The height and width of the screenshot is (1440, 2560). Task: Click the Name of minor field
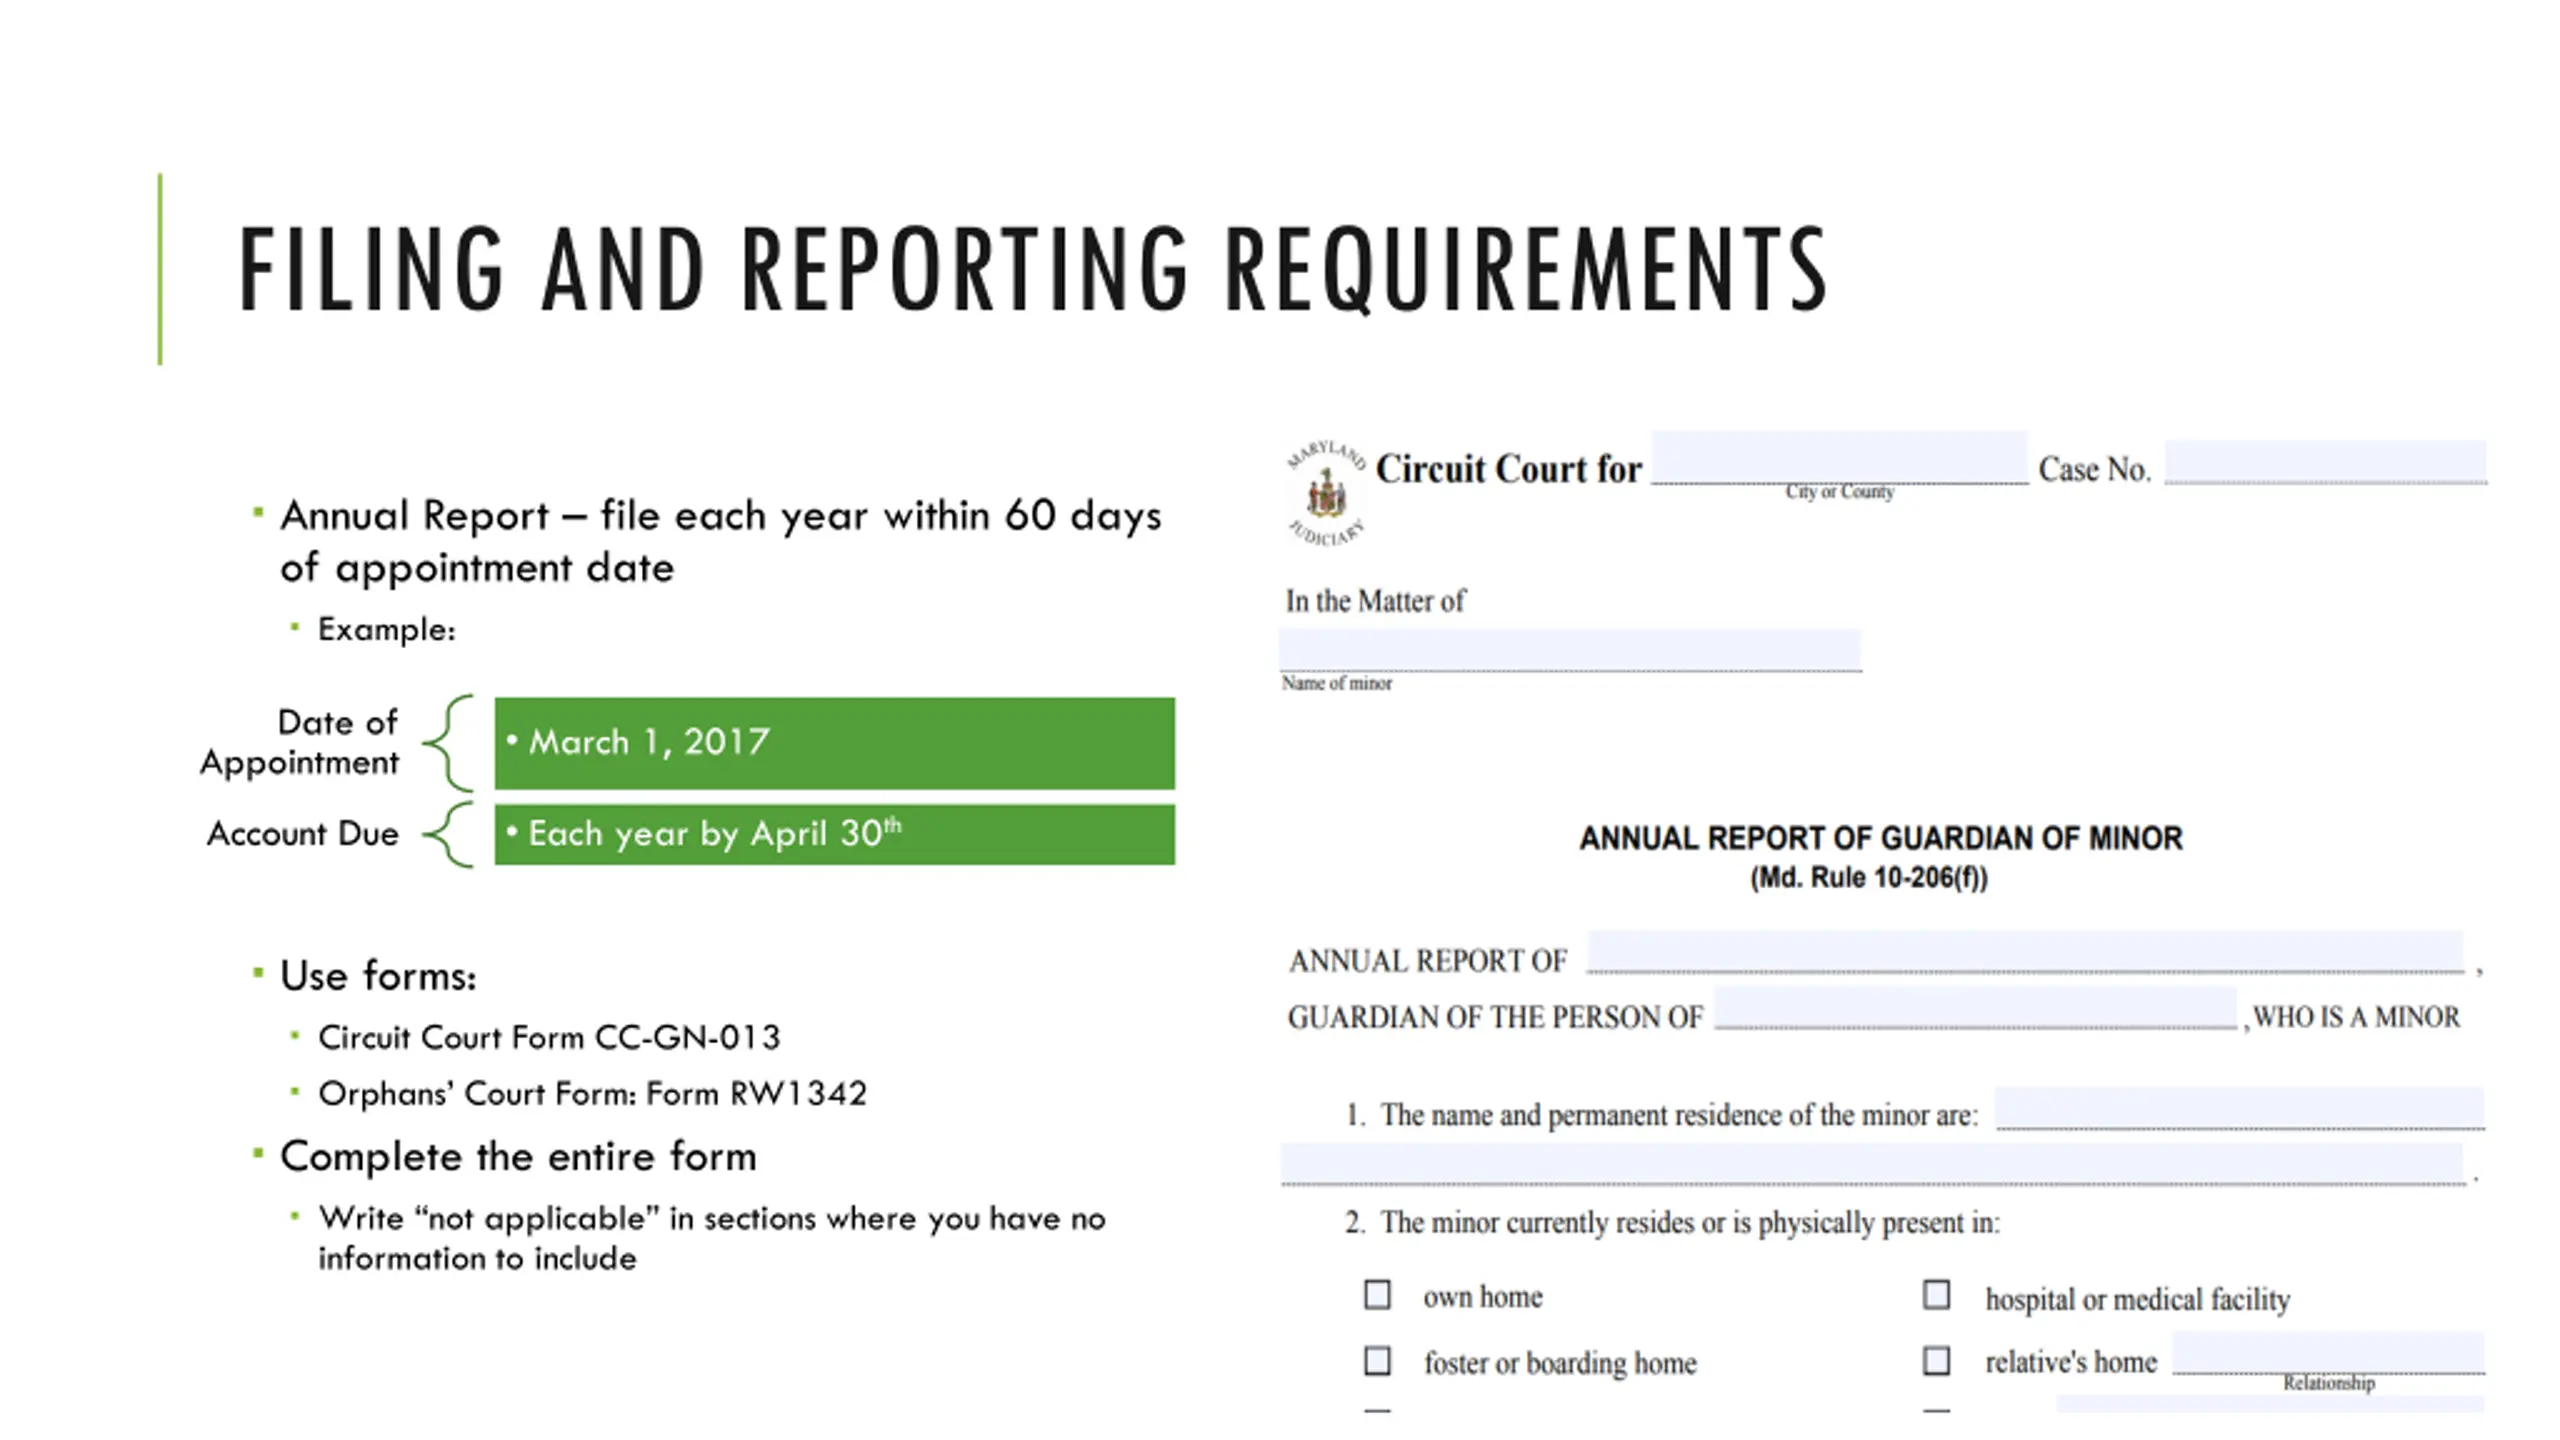[x=1570, y=650]
